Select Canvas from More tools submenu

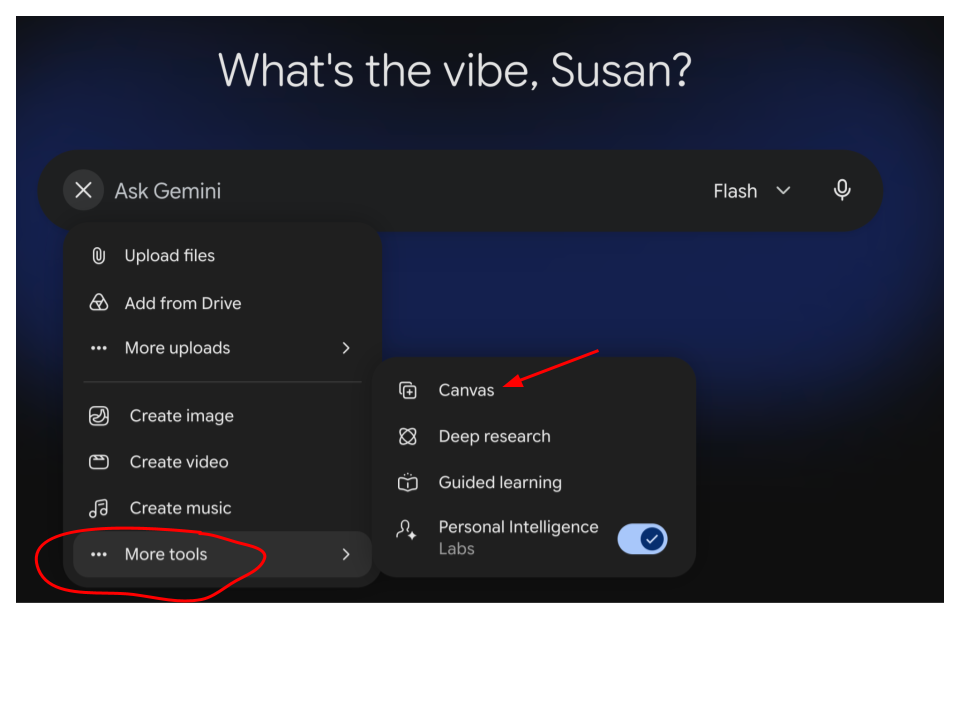pyautogui.click(x=534, y=390)
